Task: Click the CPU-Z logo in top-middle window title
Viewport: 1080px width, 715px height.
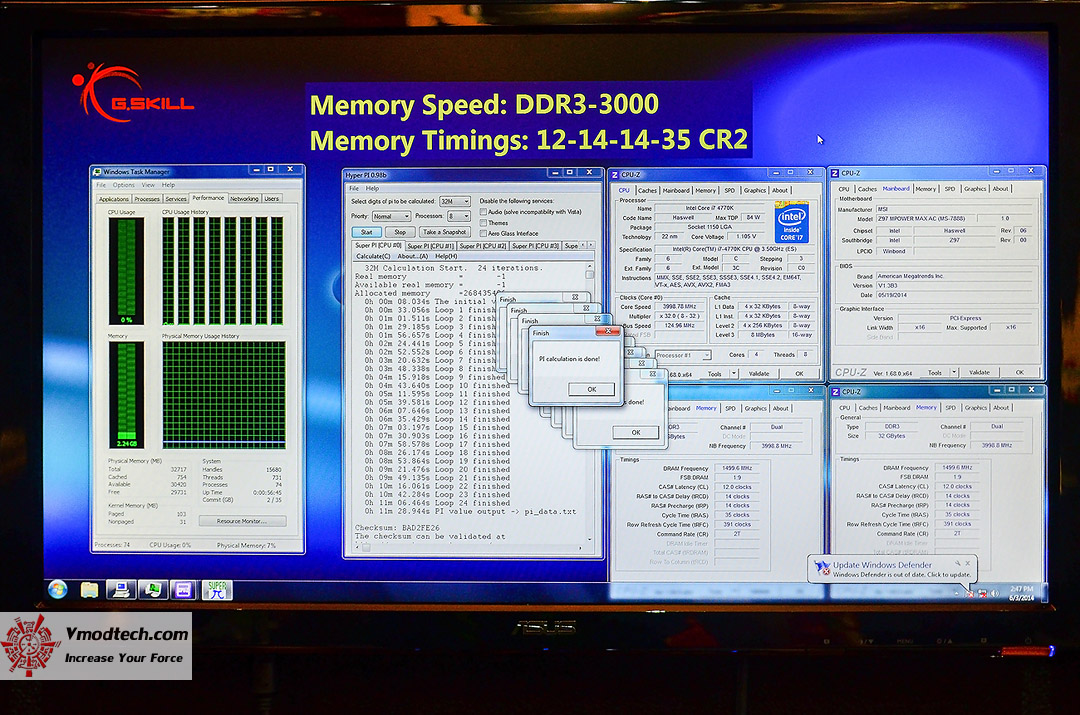Action: [x=615, y=175]
